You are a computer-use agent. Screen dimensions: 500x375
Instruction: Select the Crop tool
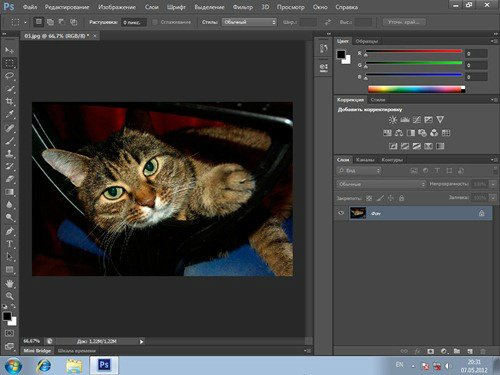[x=9, y=101]
